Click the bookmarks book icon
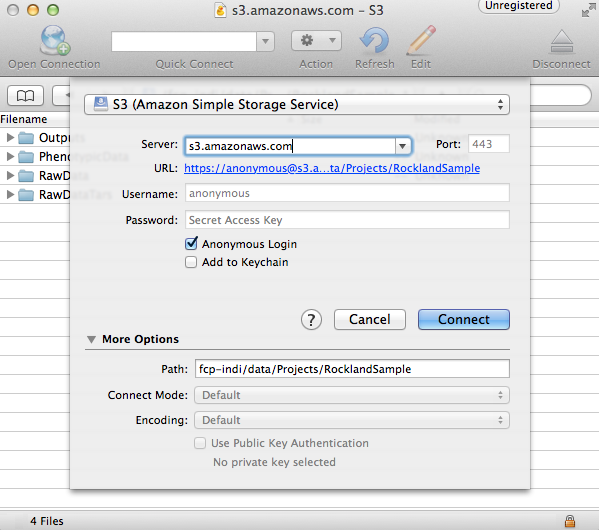 tap(26, 96)
